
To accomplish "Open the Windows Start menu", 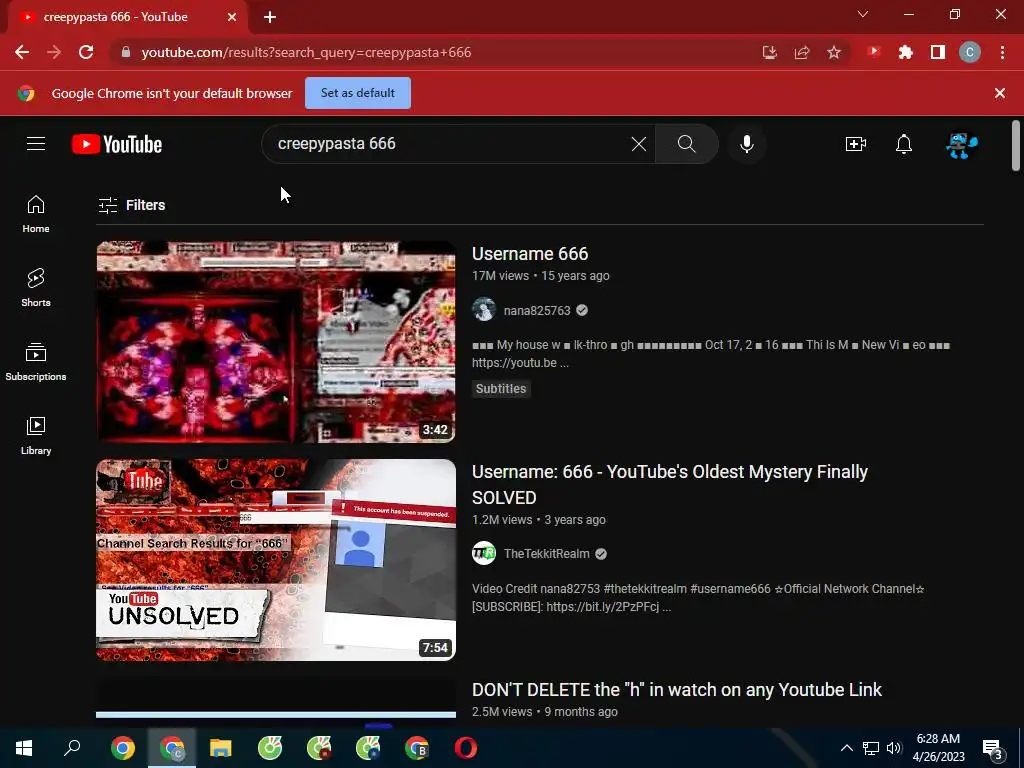I will point(24,748).
